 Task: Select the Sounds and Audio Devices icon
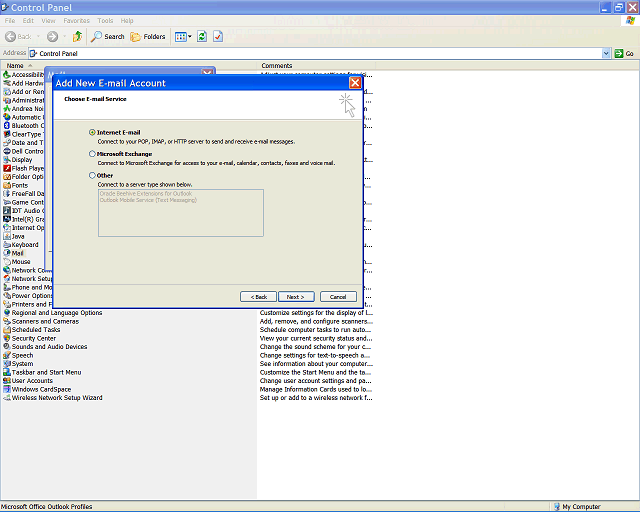[7, 347]
